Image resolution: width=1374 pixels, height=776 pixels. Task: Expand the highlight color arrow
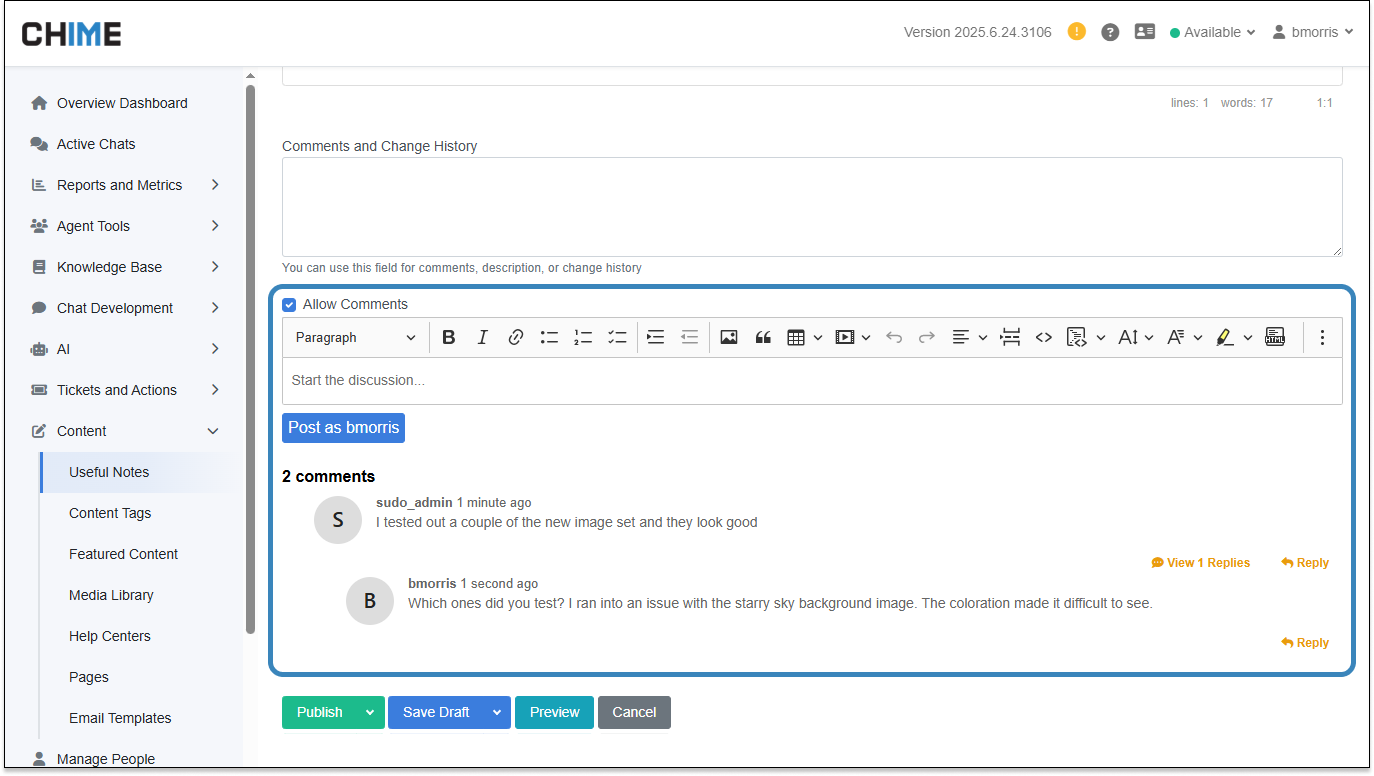(1248, 338)
